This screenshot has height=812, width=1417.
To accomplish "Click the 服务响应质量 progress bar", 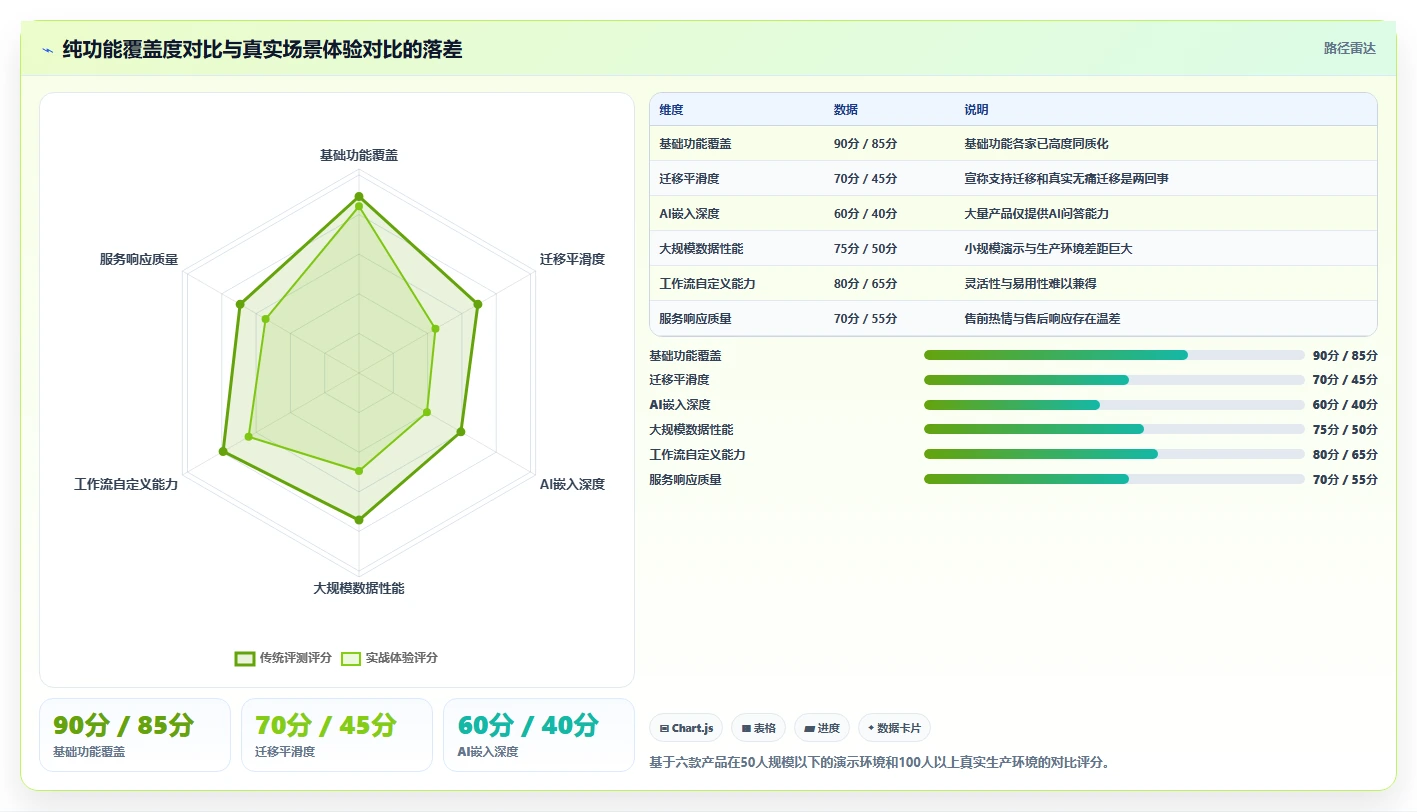I will click(1114, 479).
